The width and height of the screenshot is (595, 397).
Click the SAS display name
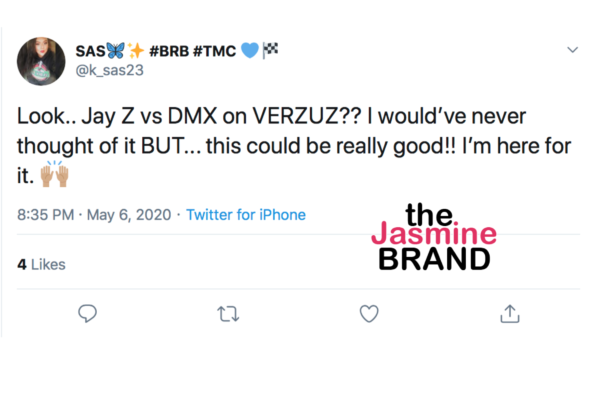[x=90, y=51]
